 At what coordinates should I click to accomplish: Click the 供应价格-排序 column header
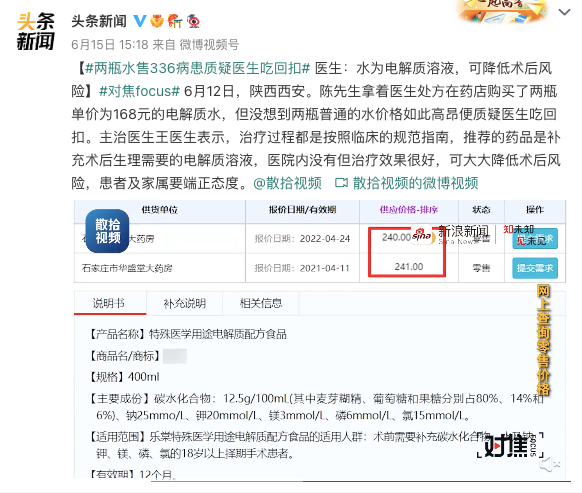(409, 210)
